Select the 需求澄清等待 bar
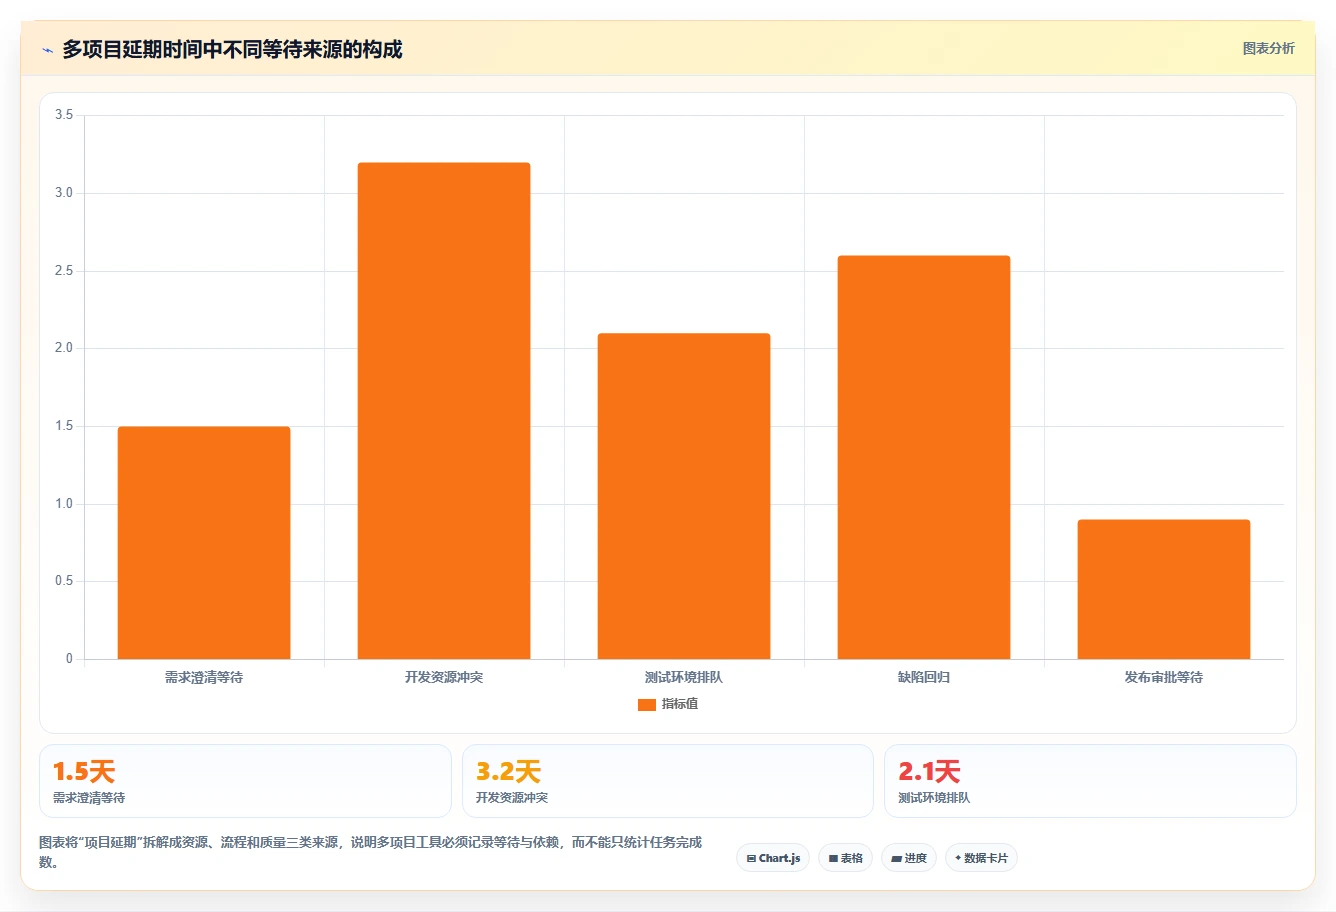The width and height of the screenshot is (1336, 912). (204, 543)
